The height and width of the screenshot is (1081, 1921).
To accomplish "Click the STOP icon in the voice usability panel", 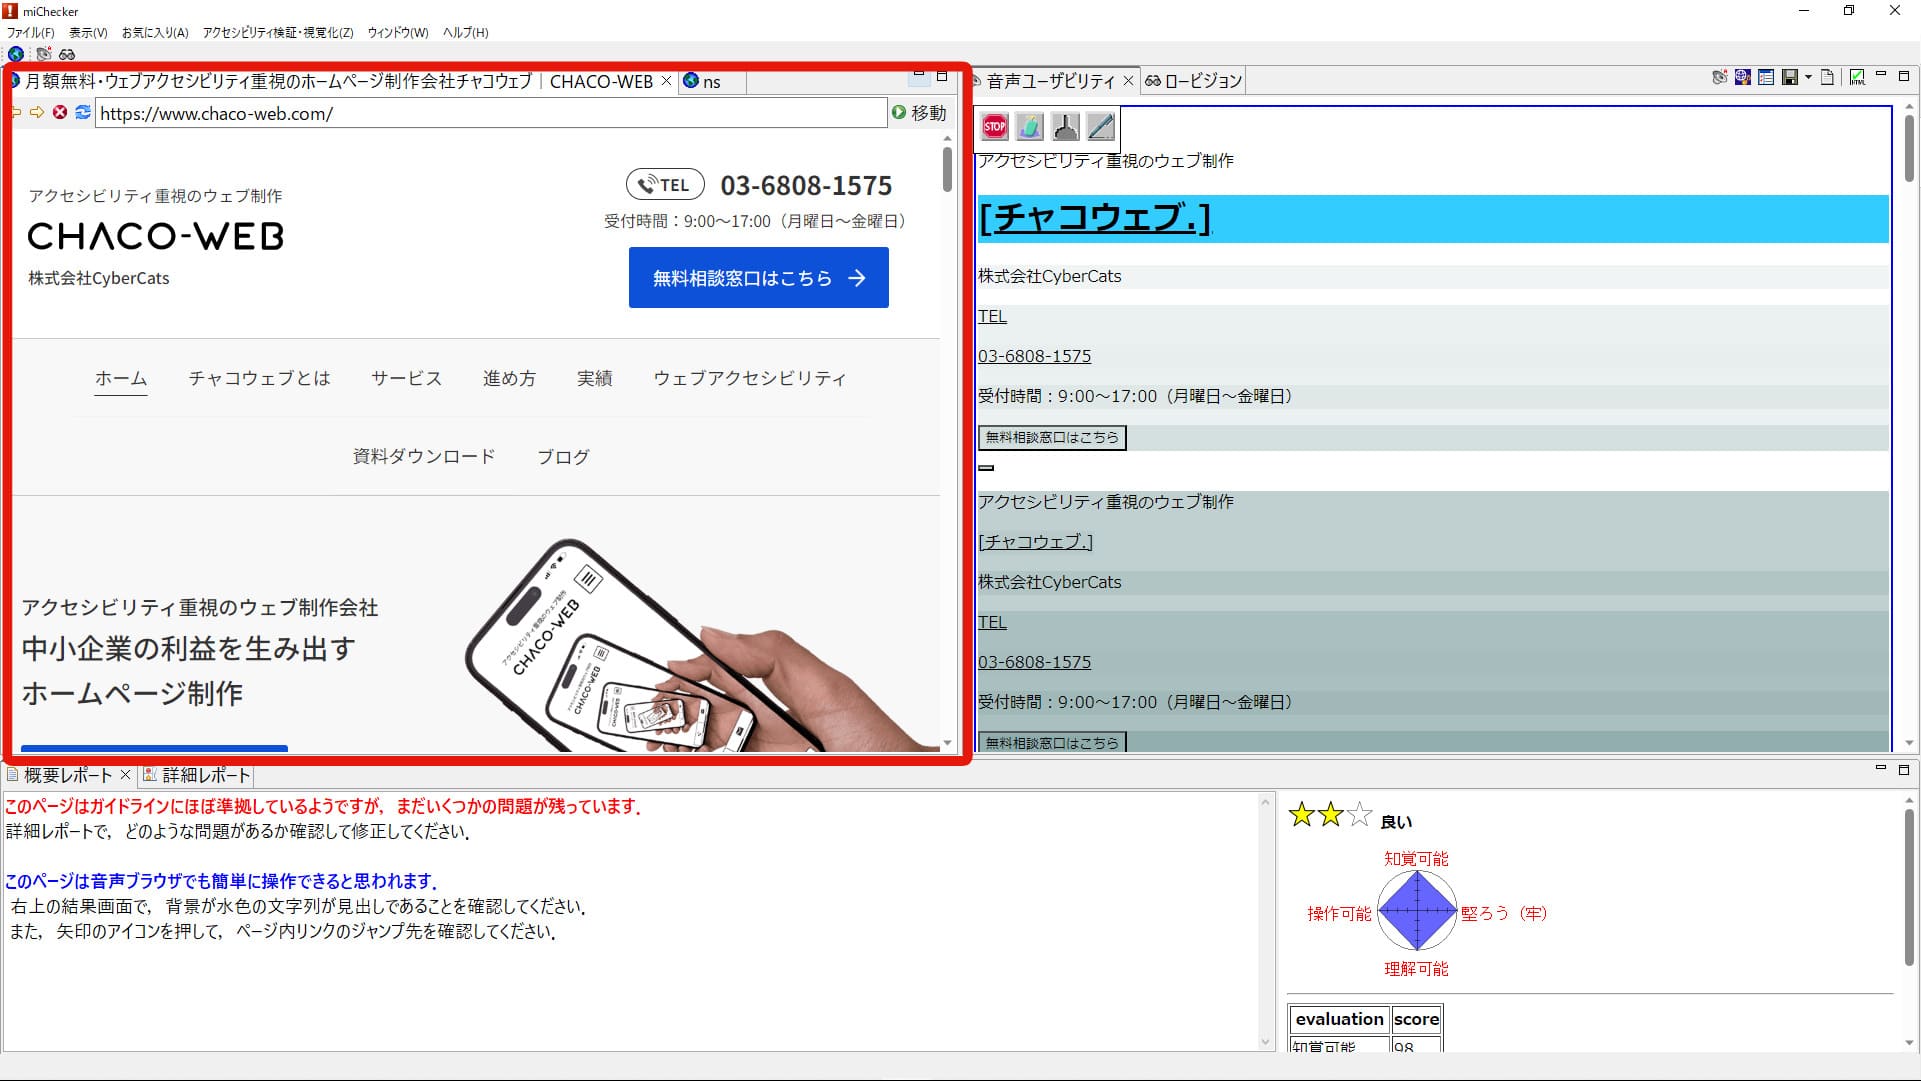I will coord(994,128).
